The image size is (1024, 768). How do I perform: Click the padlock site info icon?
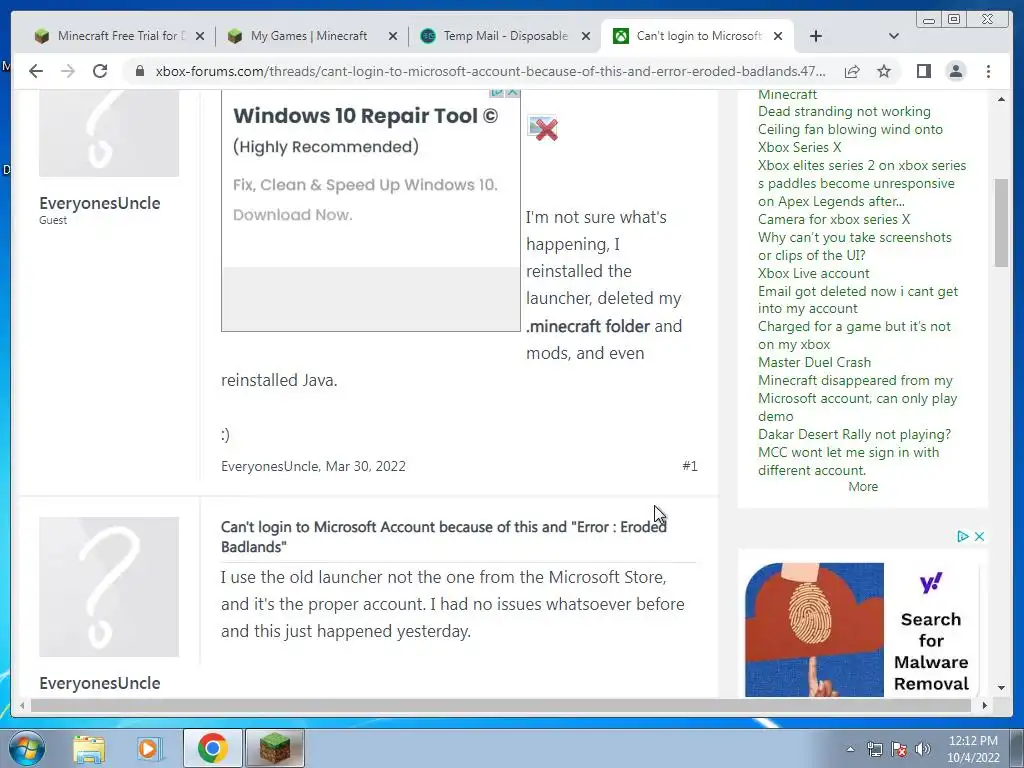coord(139,71)
